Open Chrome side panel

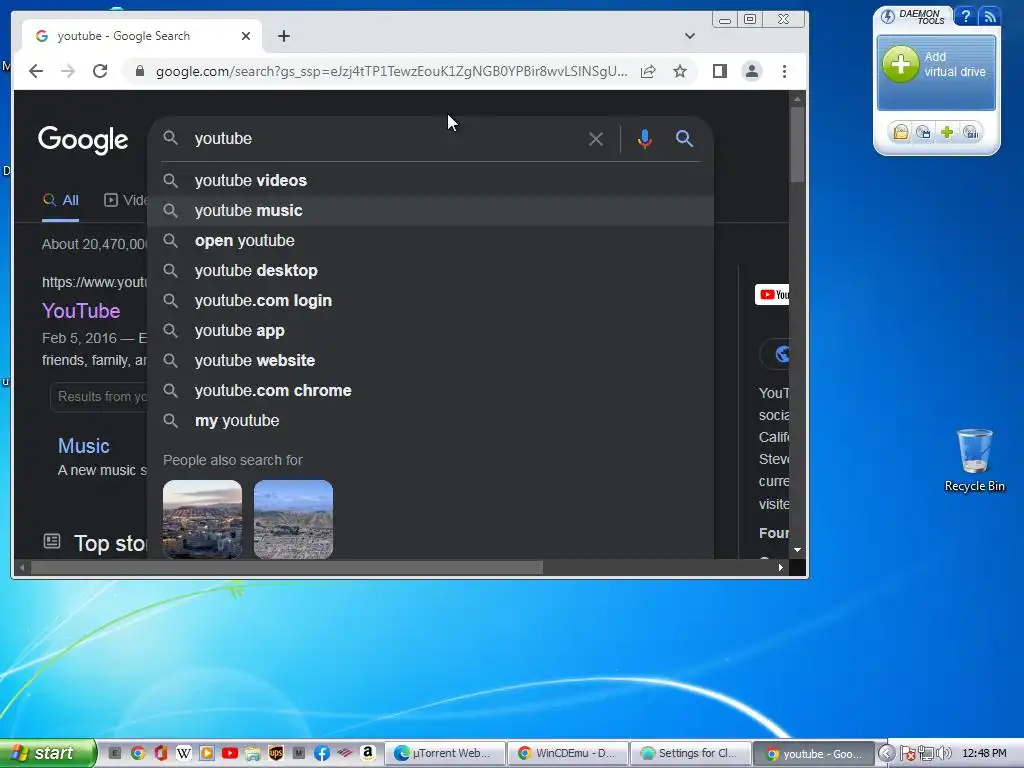pyautogui.click(x=720, y=71)
